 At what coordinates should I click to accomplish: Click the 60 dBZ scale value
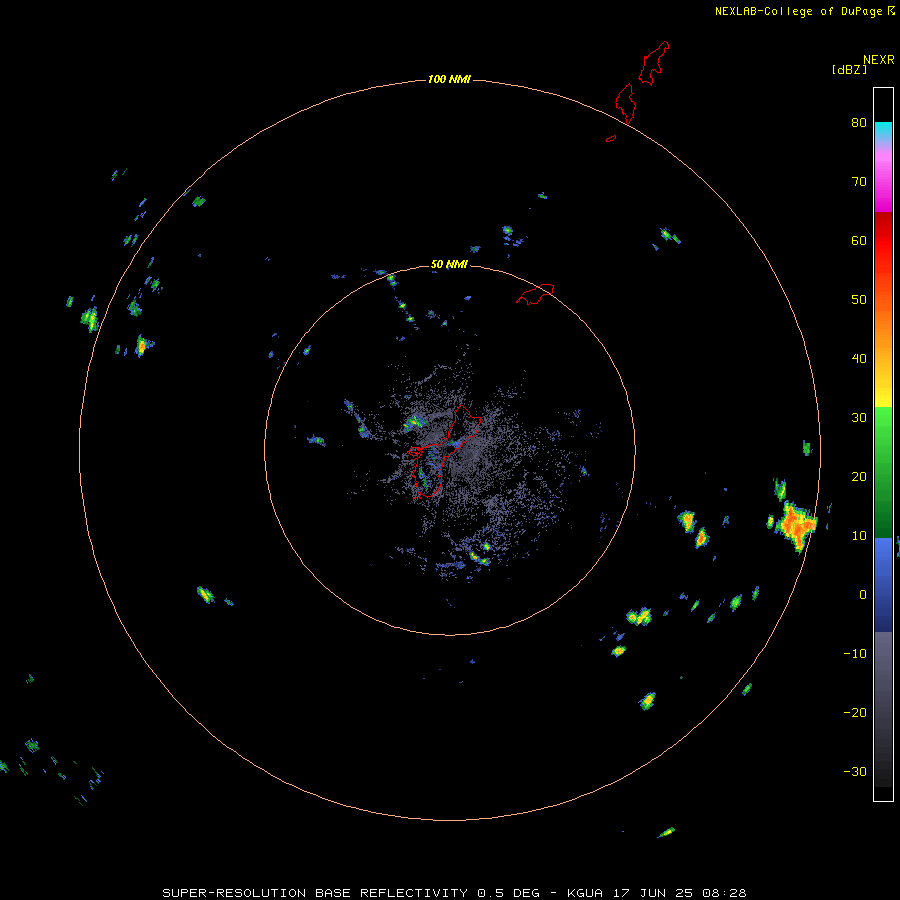click(859, 240)
